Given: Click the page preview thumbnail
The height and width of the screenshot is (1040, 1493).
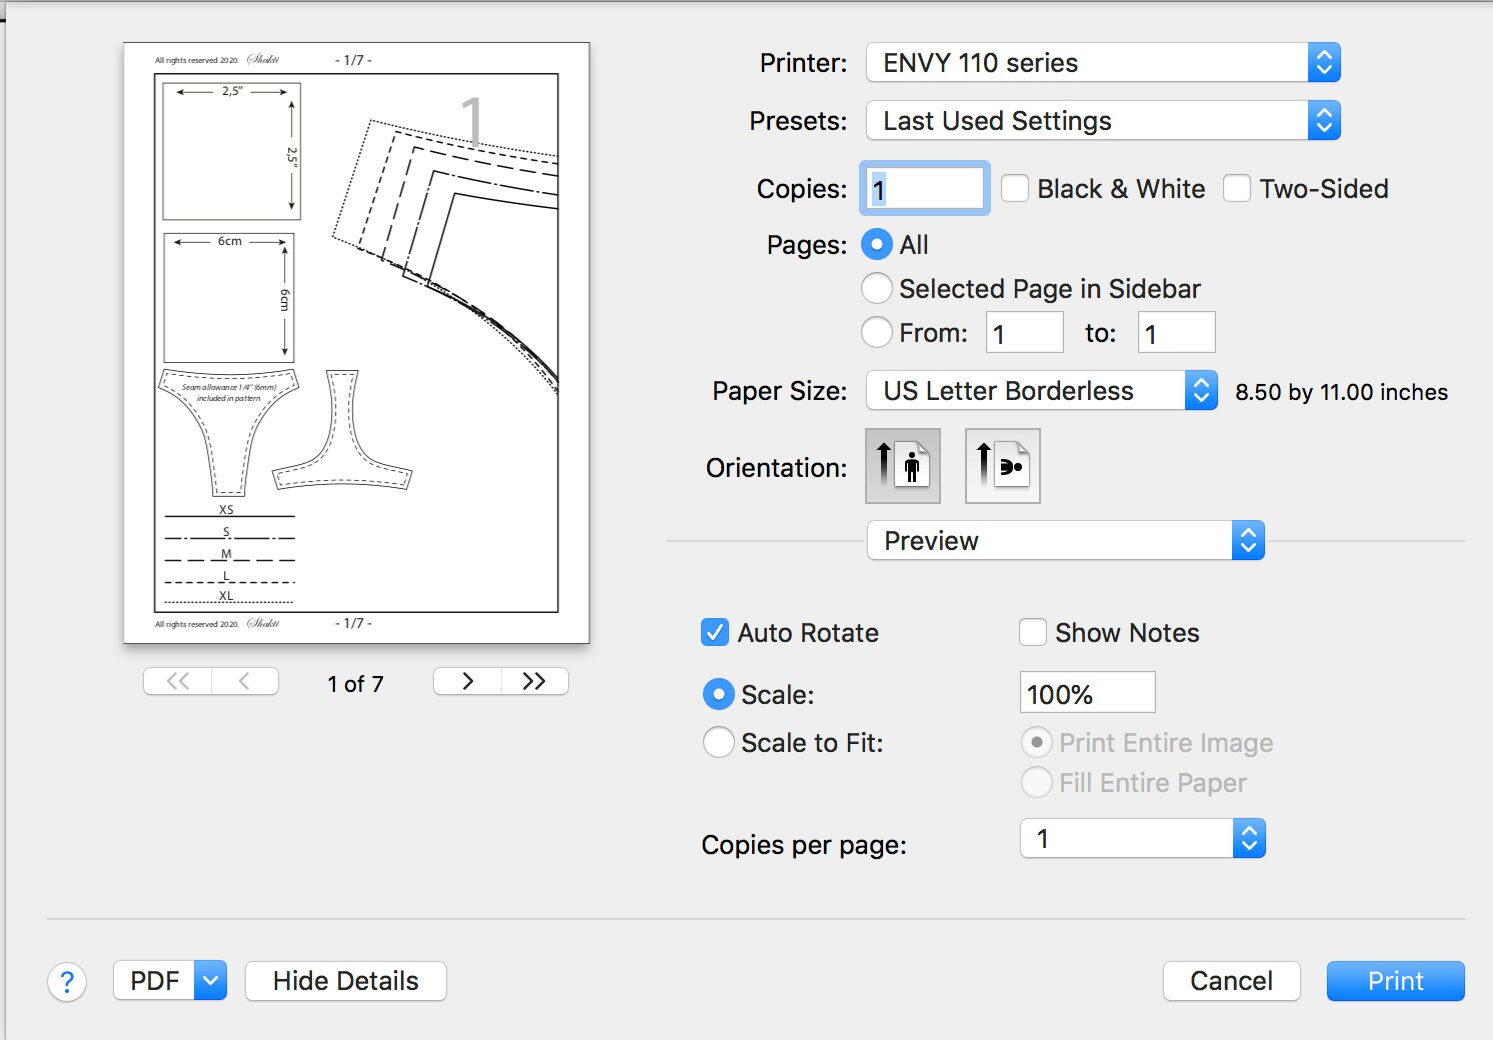Looking at the screenshot, I should 357,342.
